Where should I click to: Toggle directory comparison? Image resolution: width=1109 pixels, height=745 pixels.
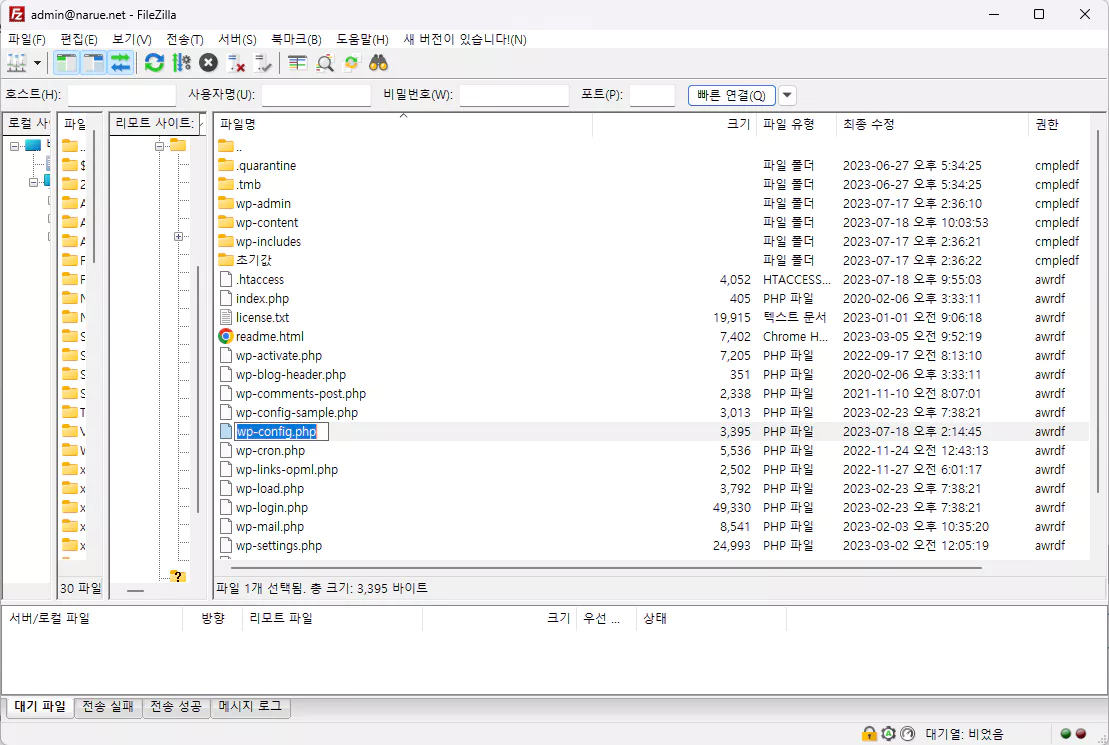325,63
